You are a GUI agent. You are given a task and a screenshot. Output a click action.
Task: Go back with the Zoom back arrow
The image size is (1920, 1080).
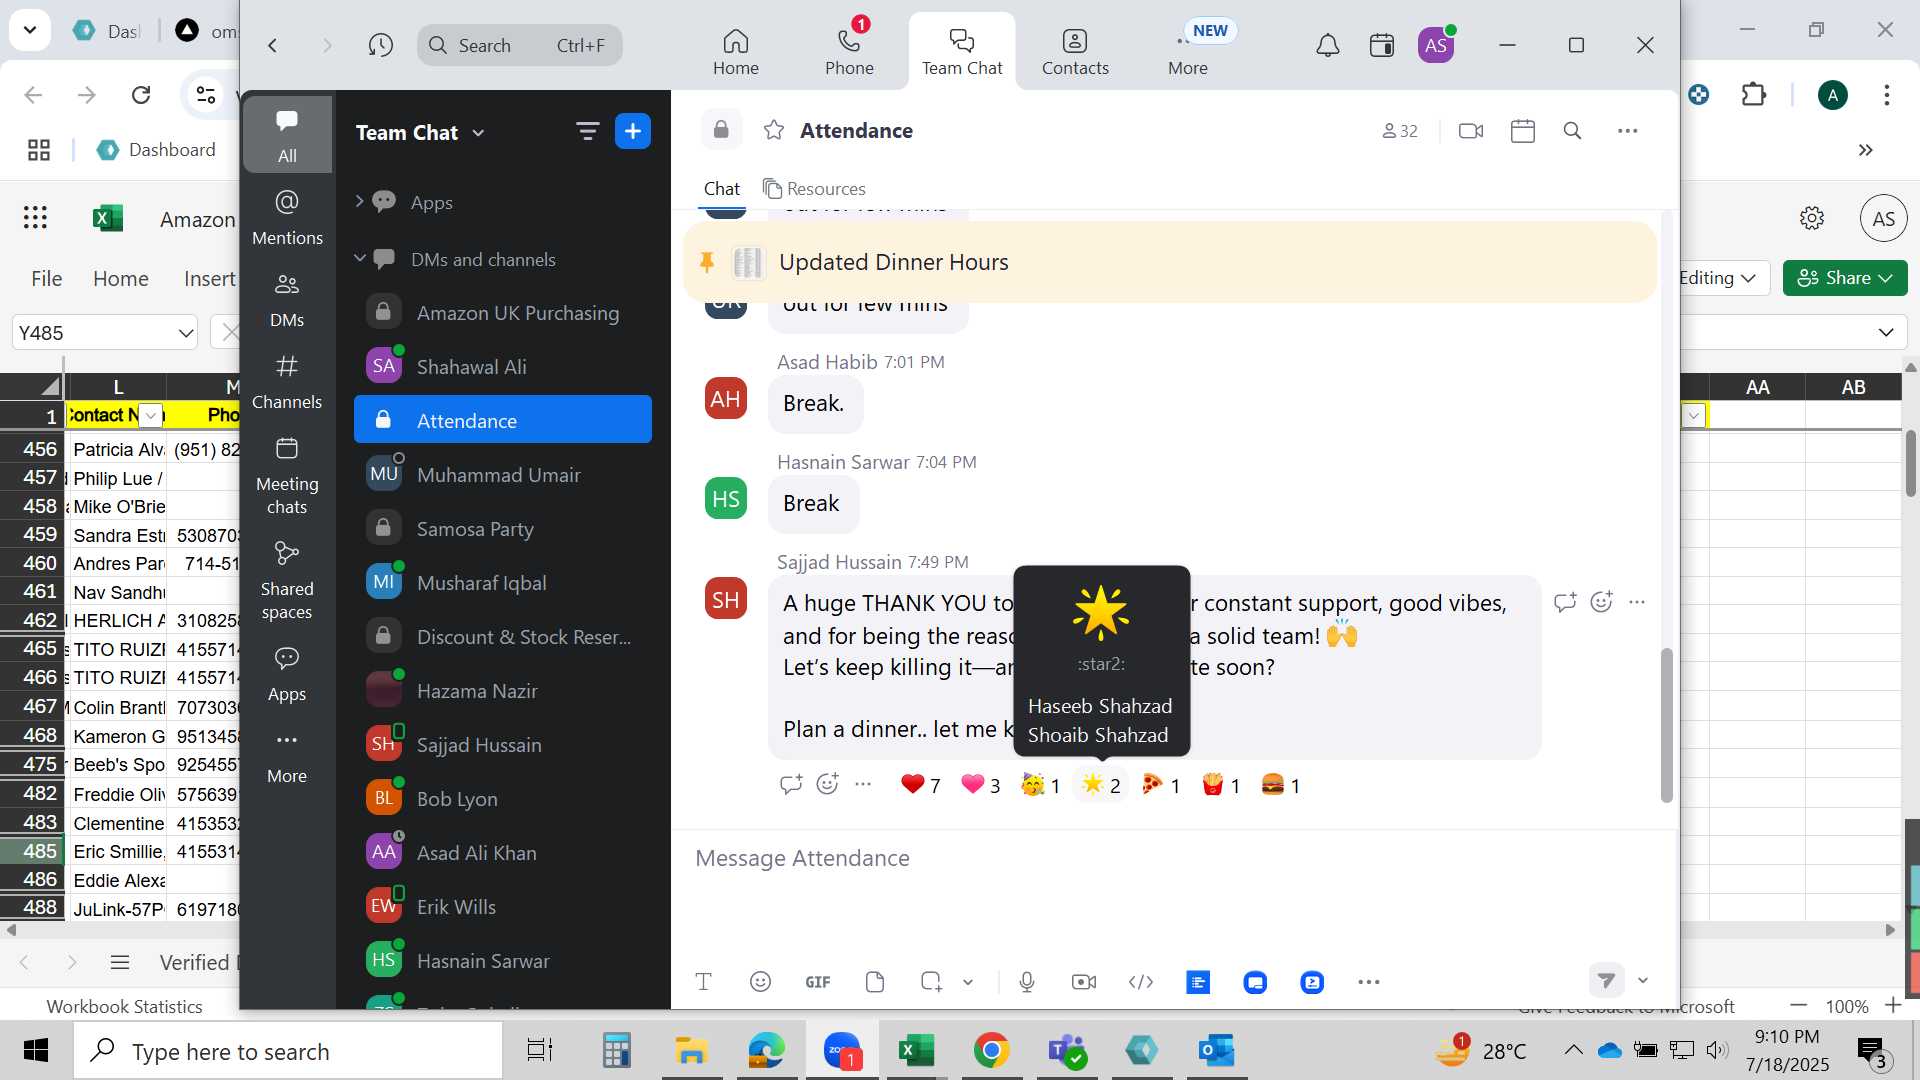tap(272, 45)
